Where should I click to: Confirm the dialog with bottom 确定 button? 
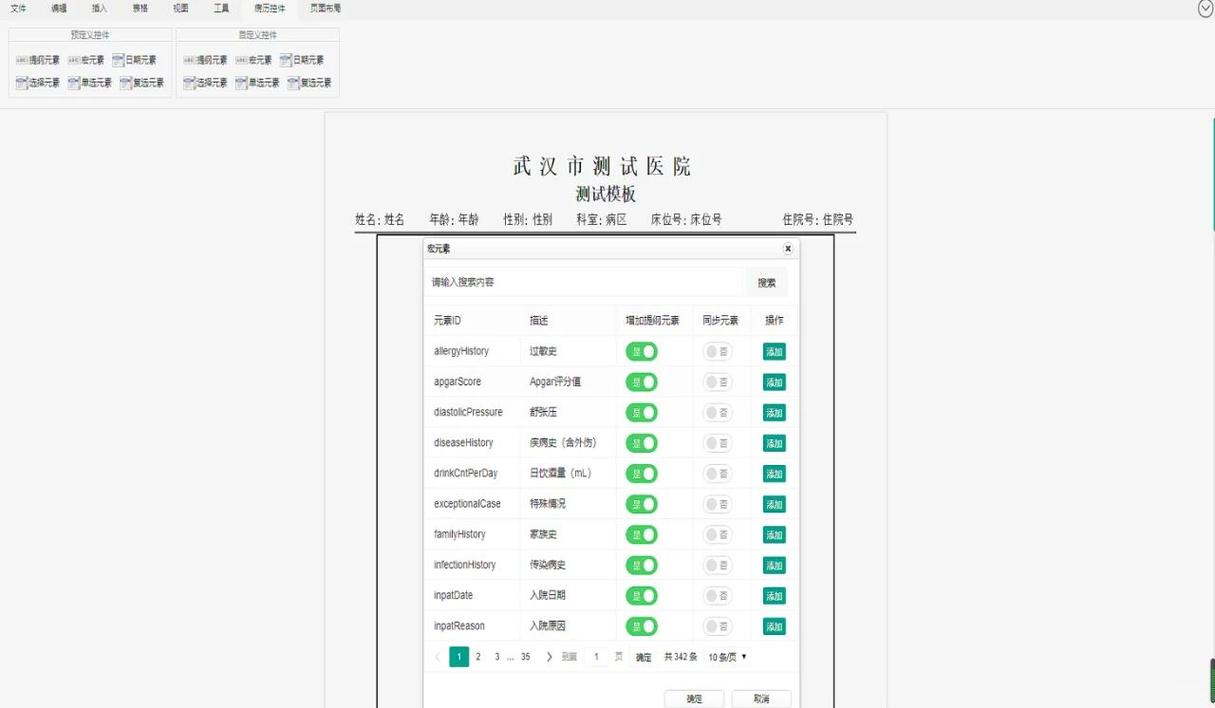694,699
